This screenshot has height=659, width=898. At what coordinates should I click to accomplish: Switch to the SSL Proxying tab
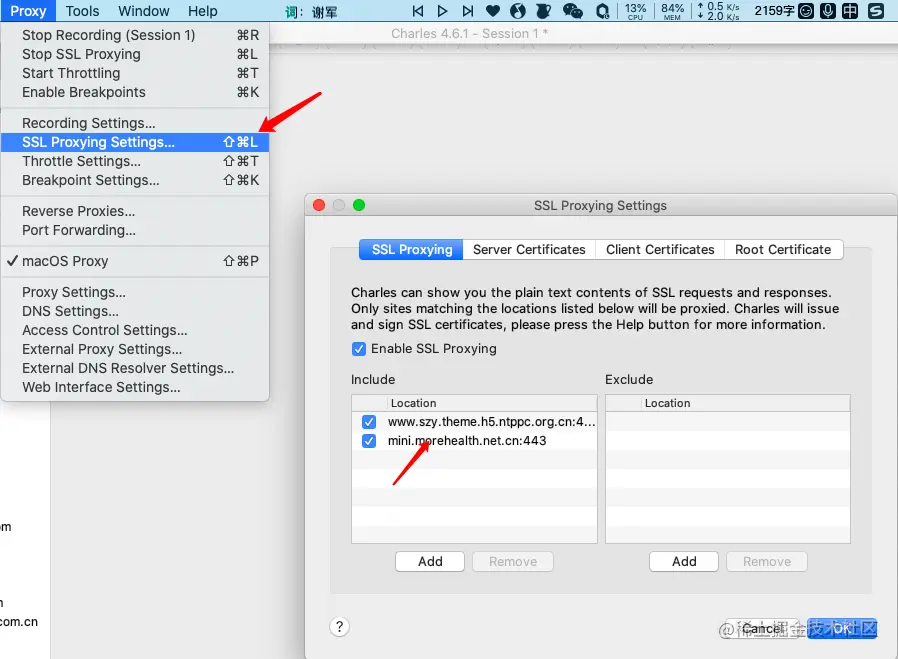coord(411,250)
